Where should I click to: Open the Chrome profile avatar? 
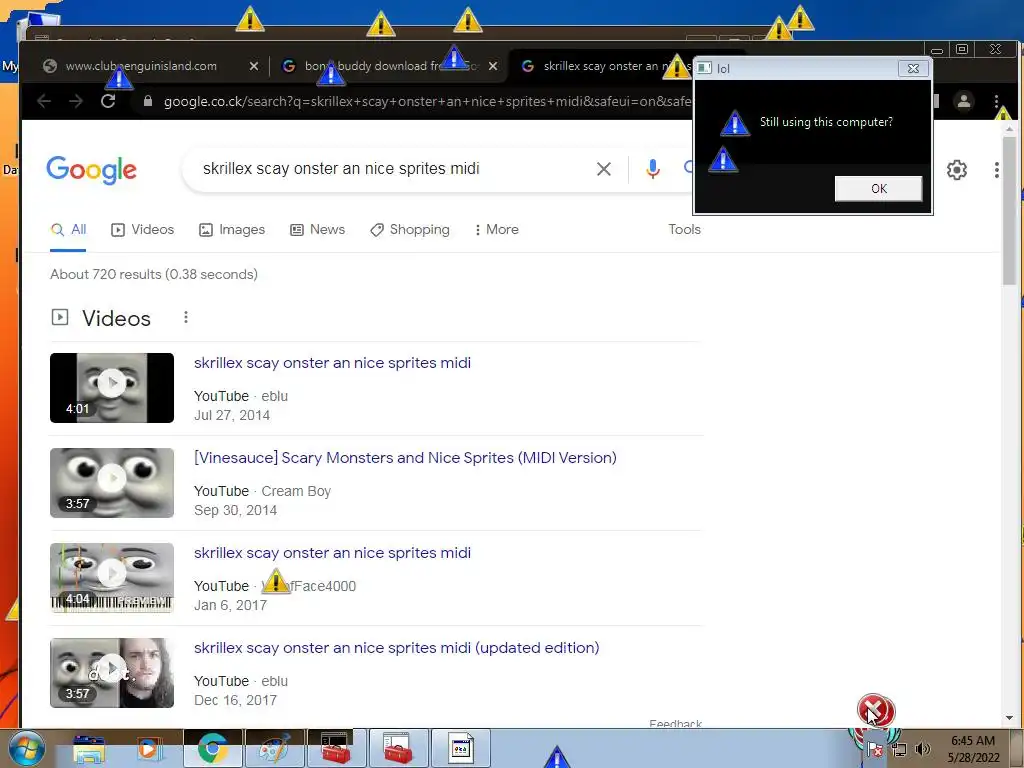964,101
